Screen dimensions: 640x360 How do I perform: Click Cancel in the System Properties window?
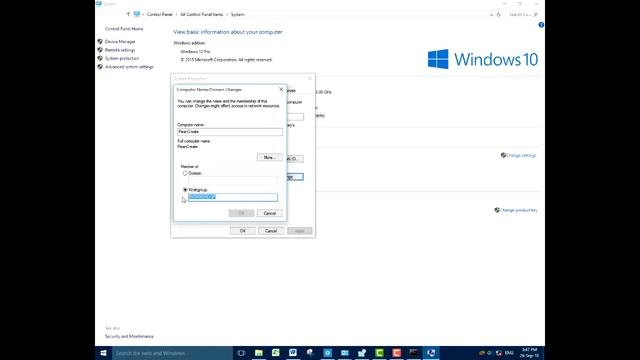point(271,231)
